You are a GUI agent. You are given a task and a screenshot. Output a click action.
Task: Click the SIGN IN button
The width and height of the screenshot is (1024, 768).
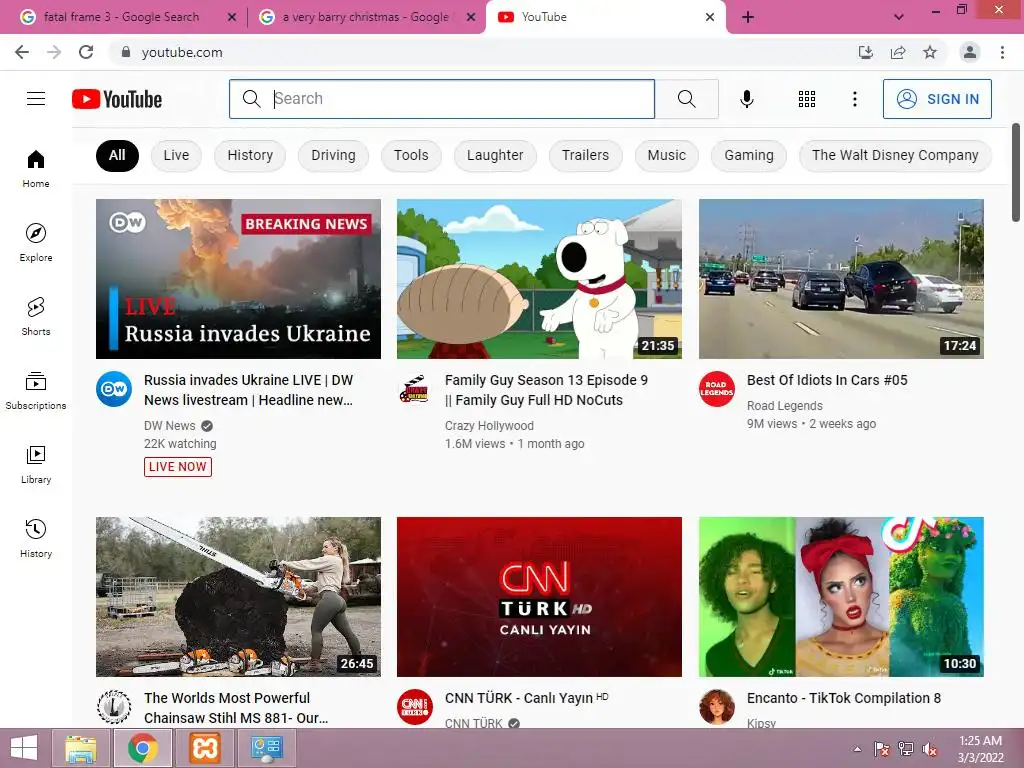(937, 99)
